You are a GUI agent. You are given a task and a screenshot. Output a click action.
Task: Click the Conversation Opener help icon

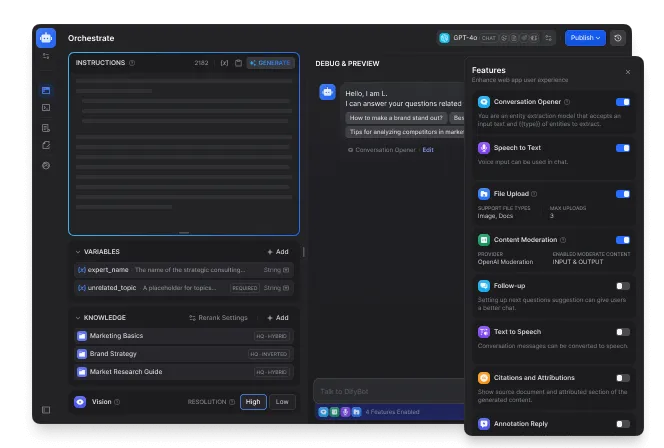point(569,102)
